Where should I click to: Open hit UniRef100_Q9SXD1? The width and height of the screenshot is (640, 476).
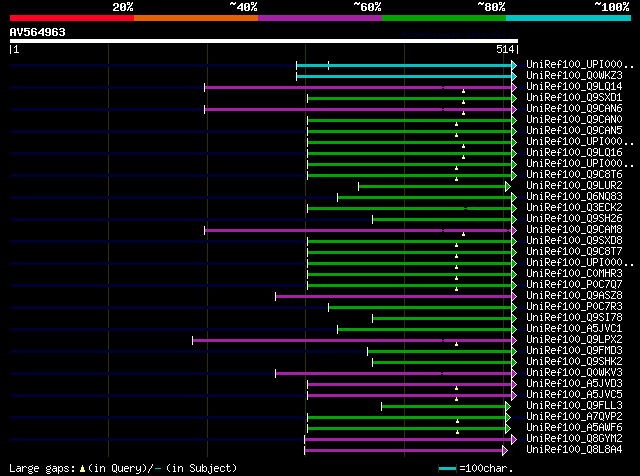click(574, 98)
